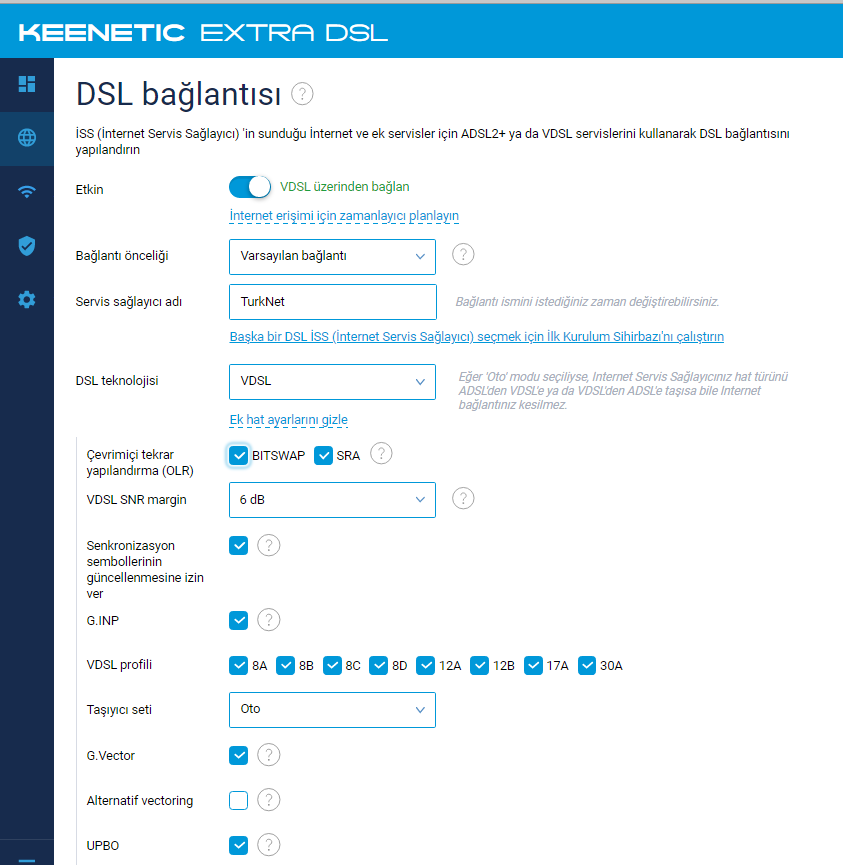Click help icon next to Alternatif vectoring
This screenshot has height=865, width=843.
[x=269, y=800]
